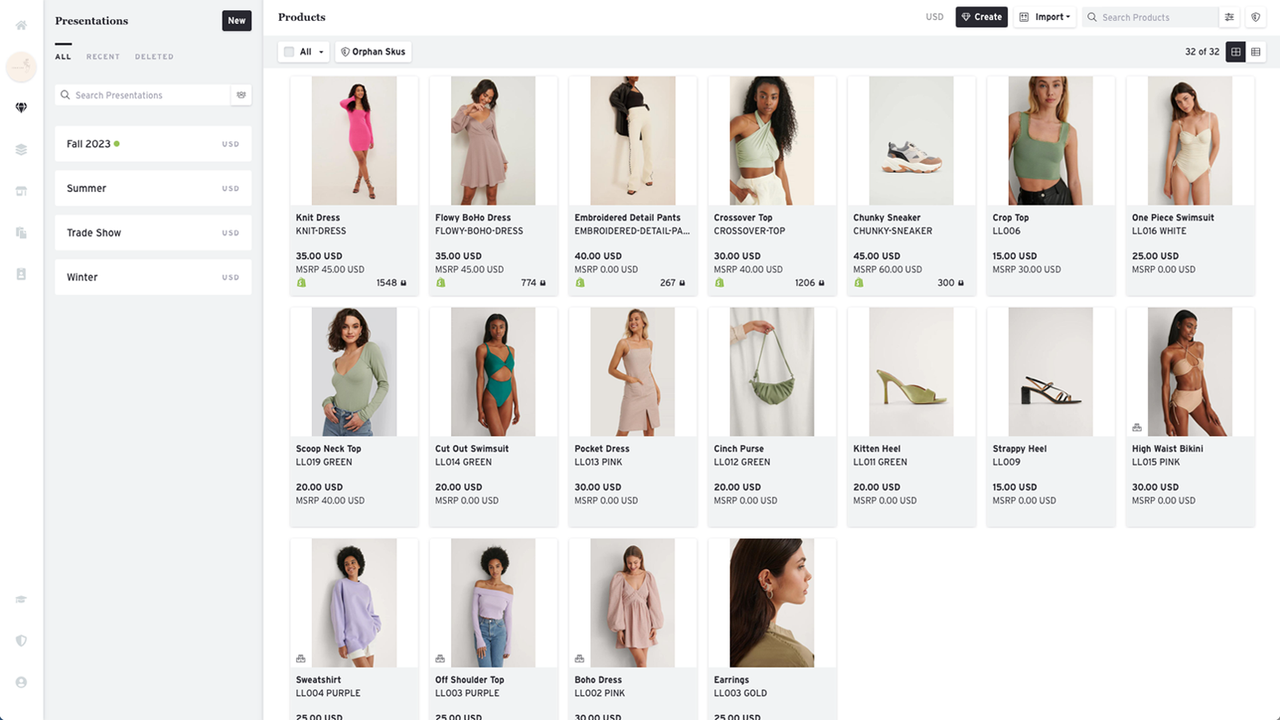Open the stacked layers icon in sidebar
This screenshot has height=720, width=1280.
click(21, 149)
